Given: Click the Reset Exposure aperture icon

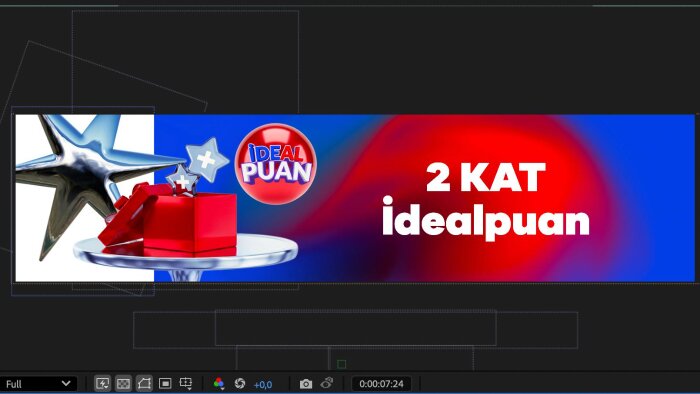Looking at the screenshot, I should [x=240, y=384].
